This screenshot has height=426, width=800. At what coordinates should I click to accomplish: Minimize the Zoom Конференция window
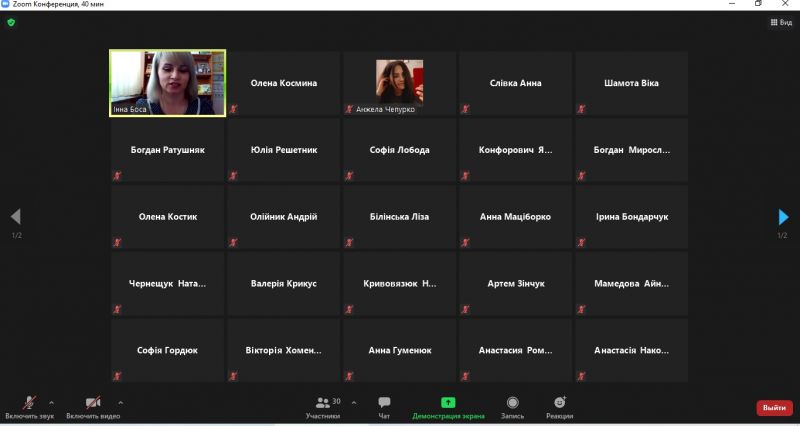pyautogui.click(x=733, y=4)
